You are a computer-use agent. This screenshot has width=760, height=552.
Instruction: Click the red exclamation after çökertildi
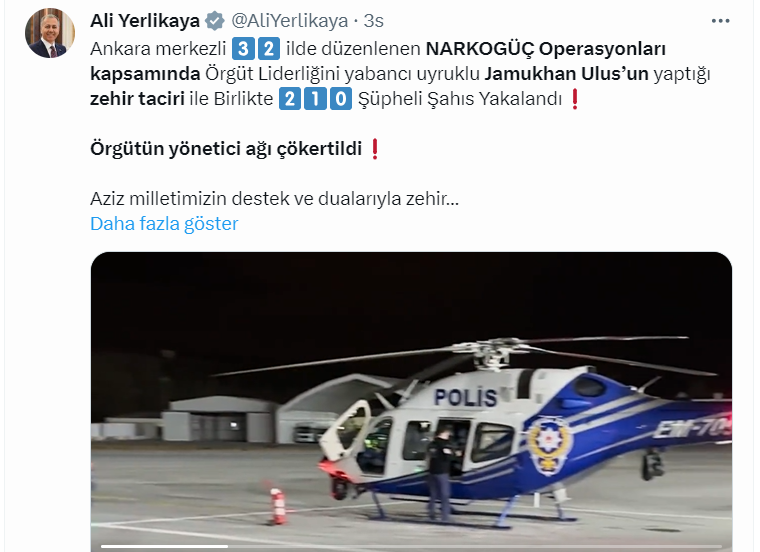(x=375, y=149)
